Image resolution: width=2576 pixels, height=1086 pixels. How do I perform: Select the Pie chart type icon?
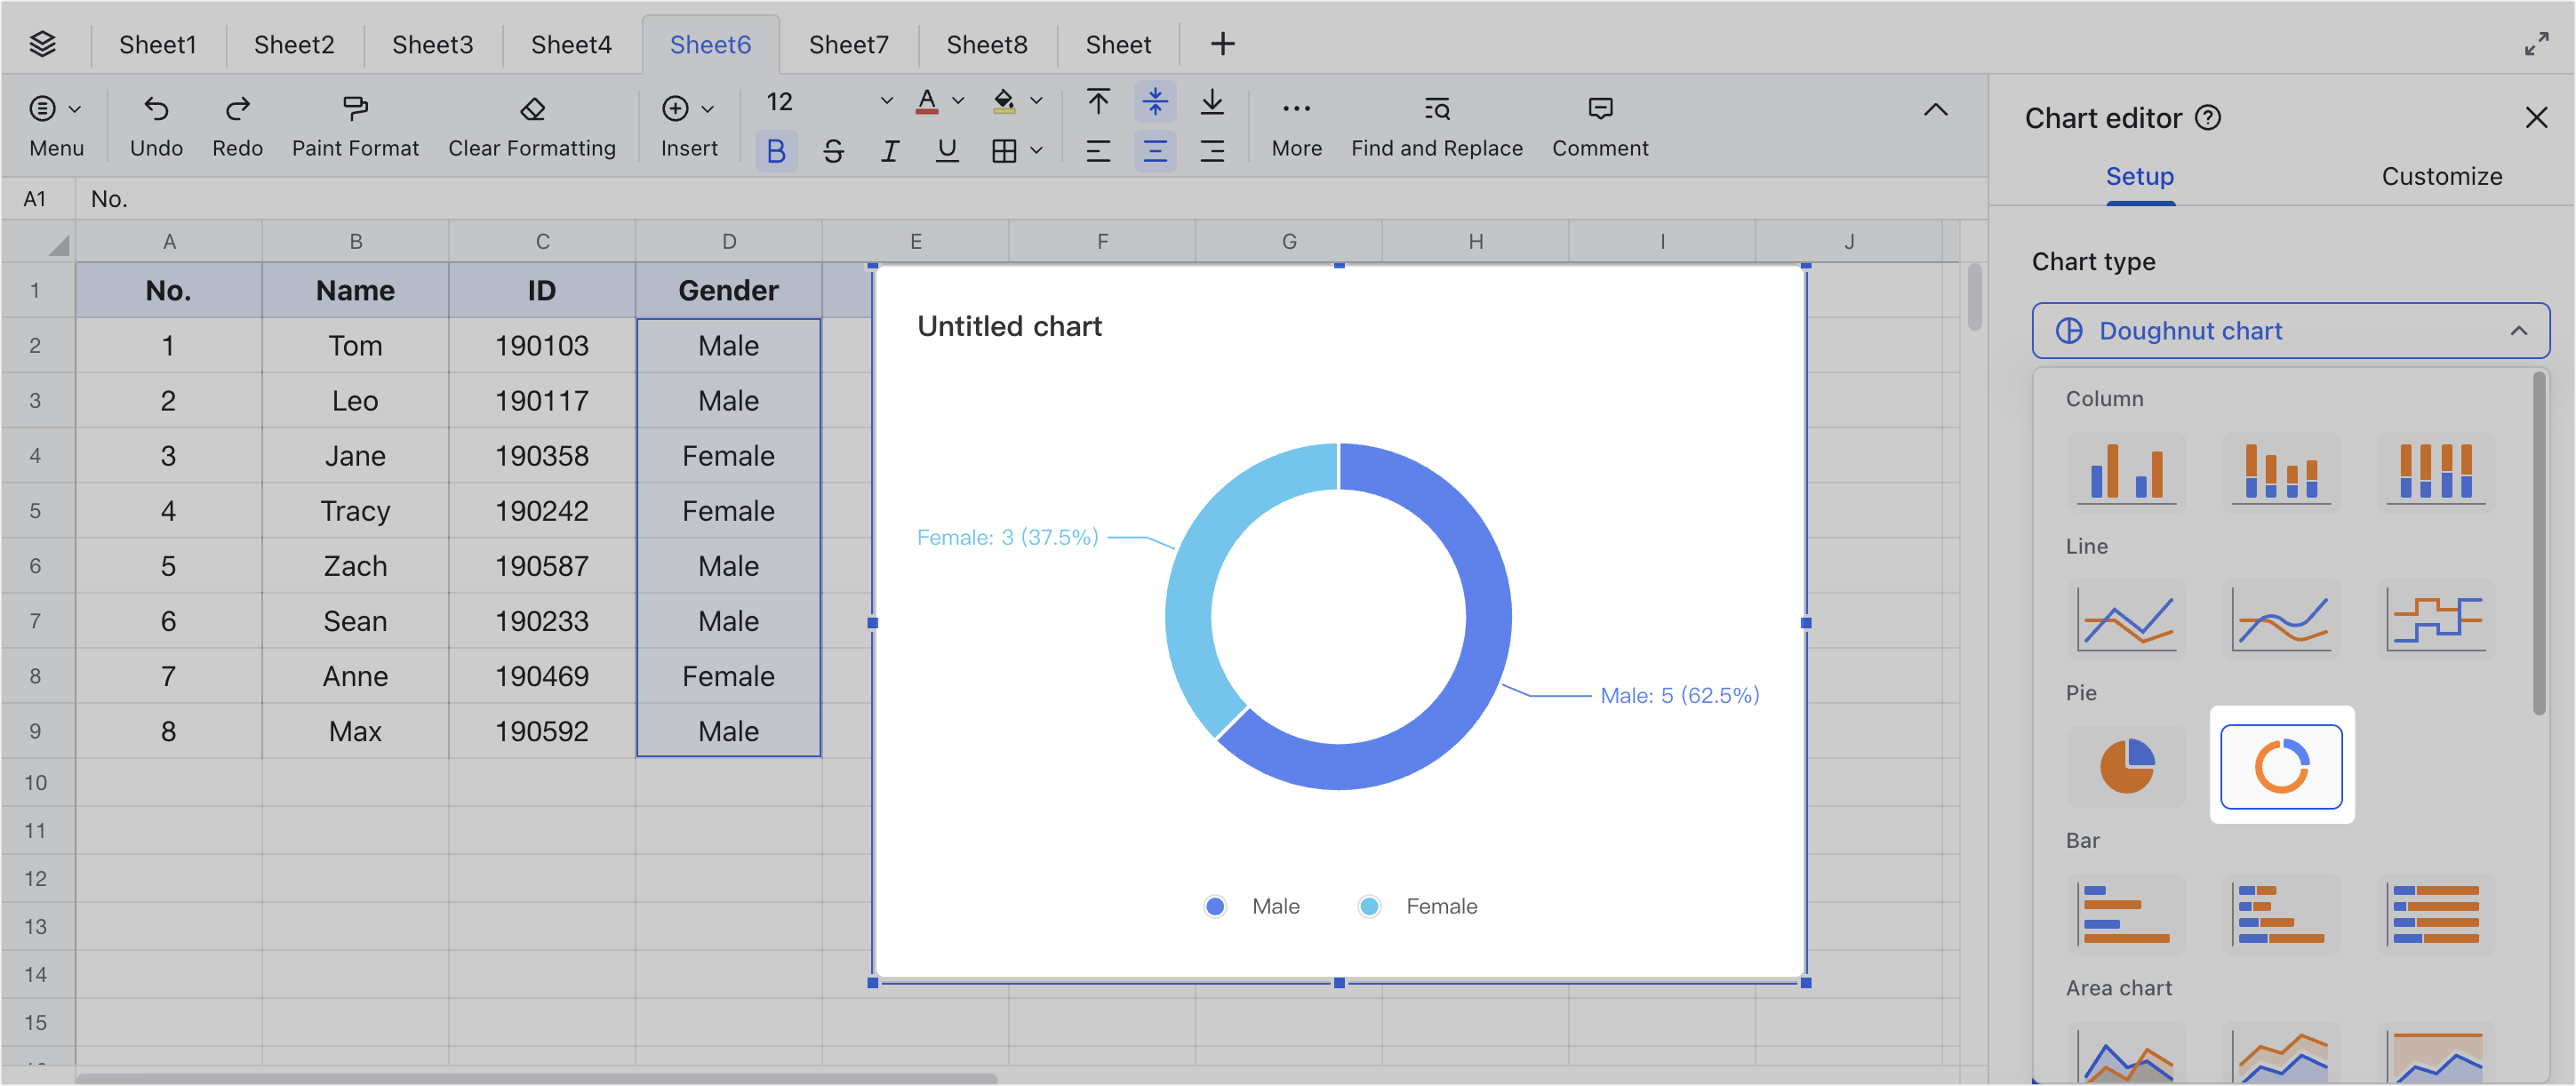coord(2126,766)
